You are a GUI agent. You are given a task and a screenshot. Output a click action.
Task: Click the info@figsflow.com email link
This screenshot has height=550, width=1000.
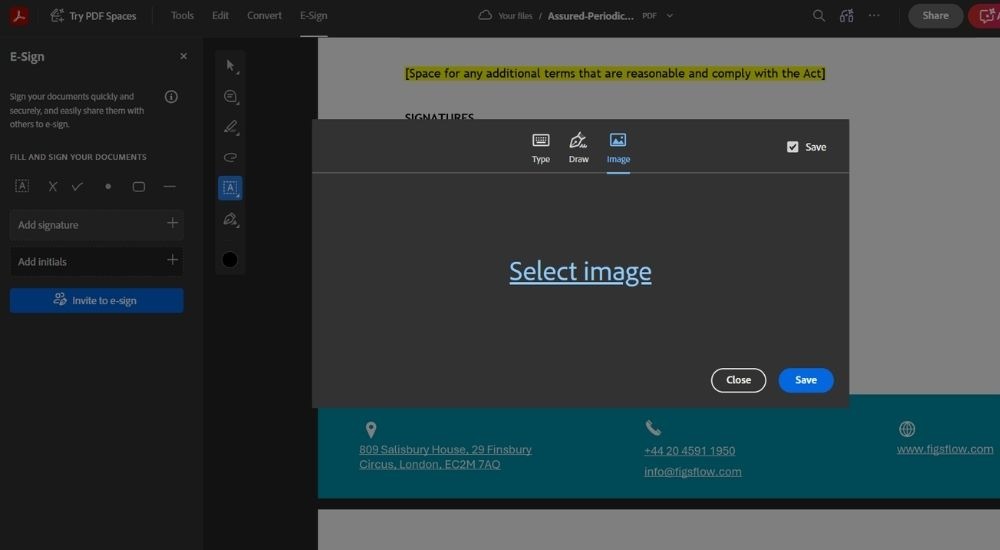pos(693,472)
